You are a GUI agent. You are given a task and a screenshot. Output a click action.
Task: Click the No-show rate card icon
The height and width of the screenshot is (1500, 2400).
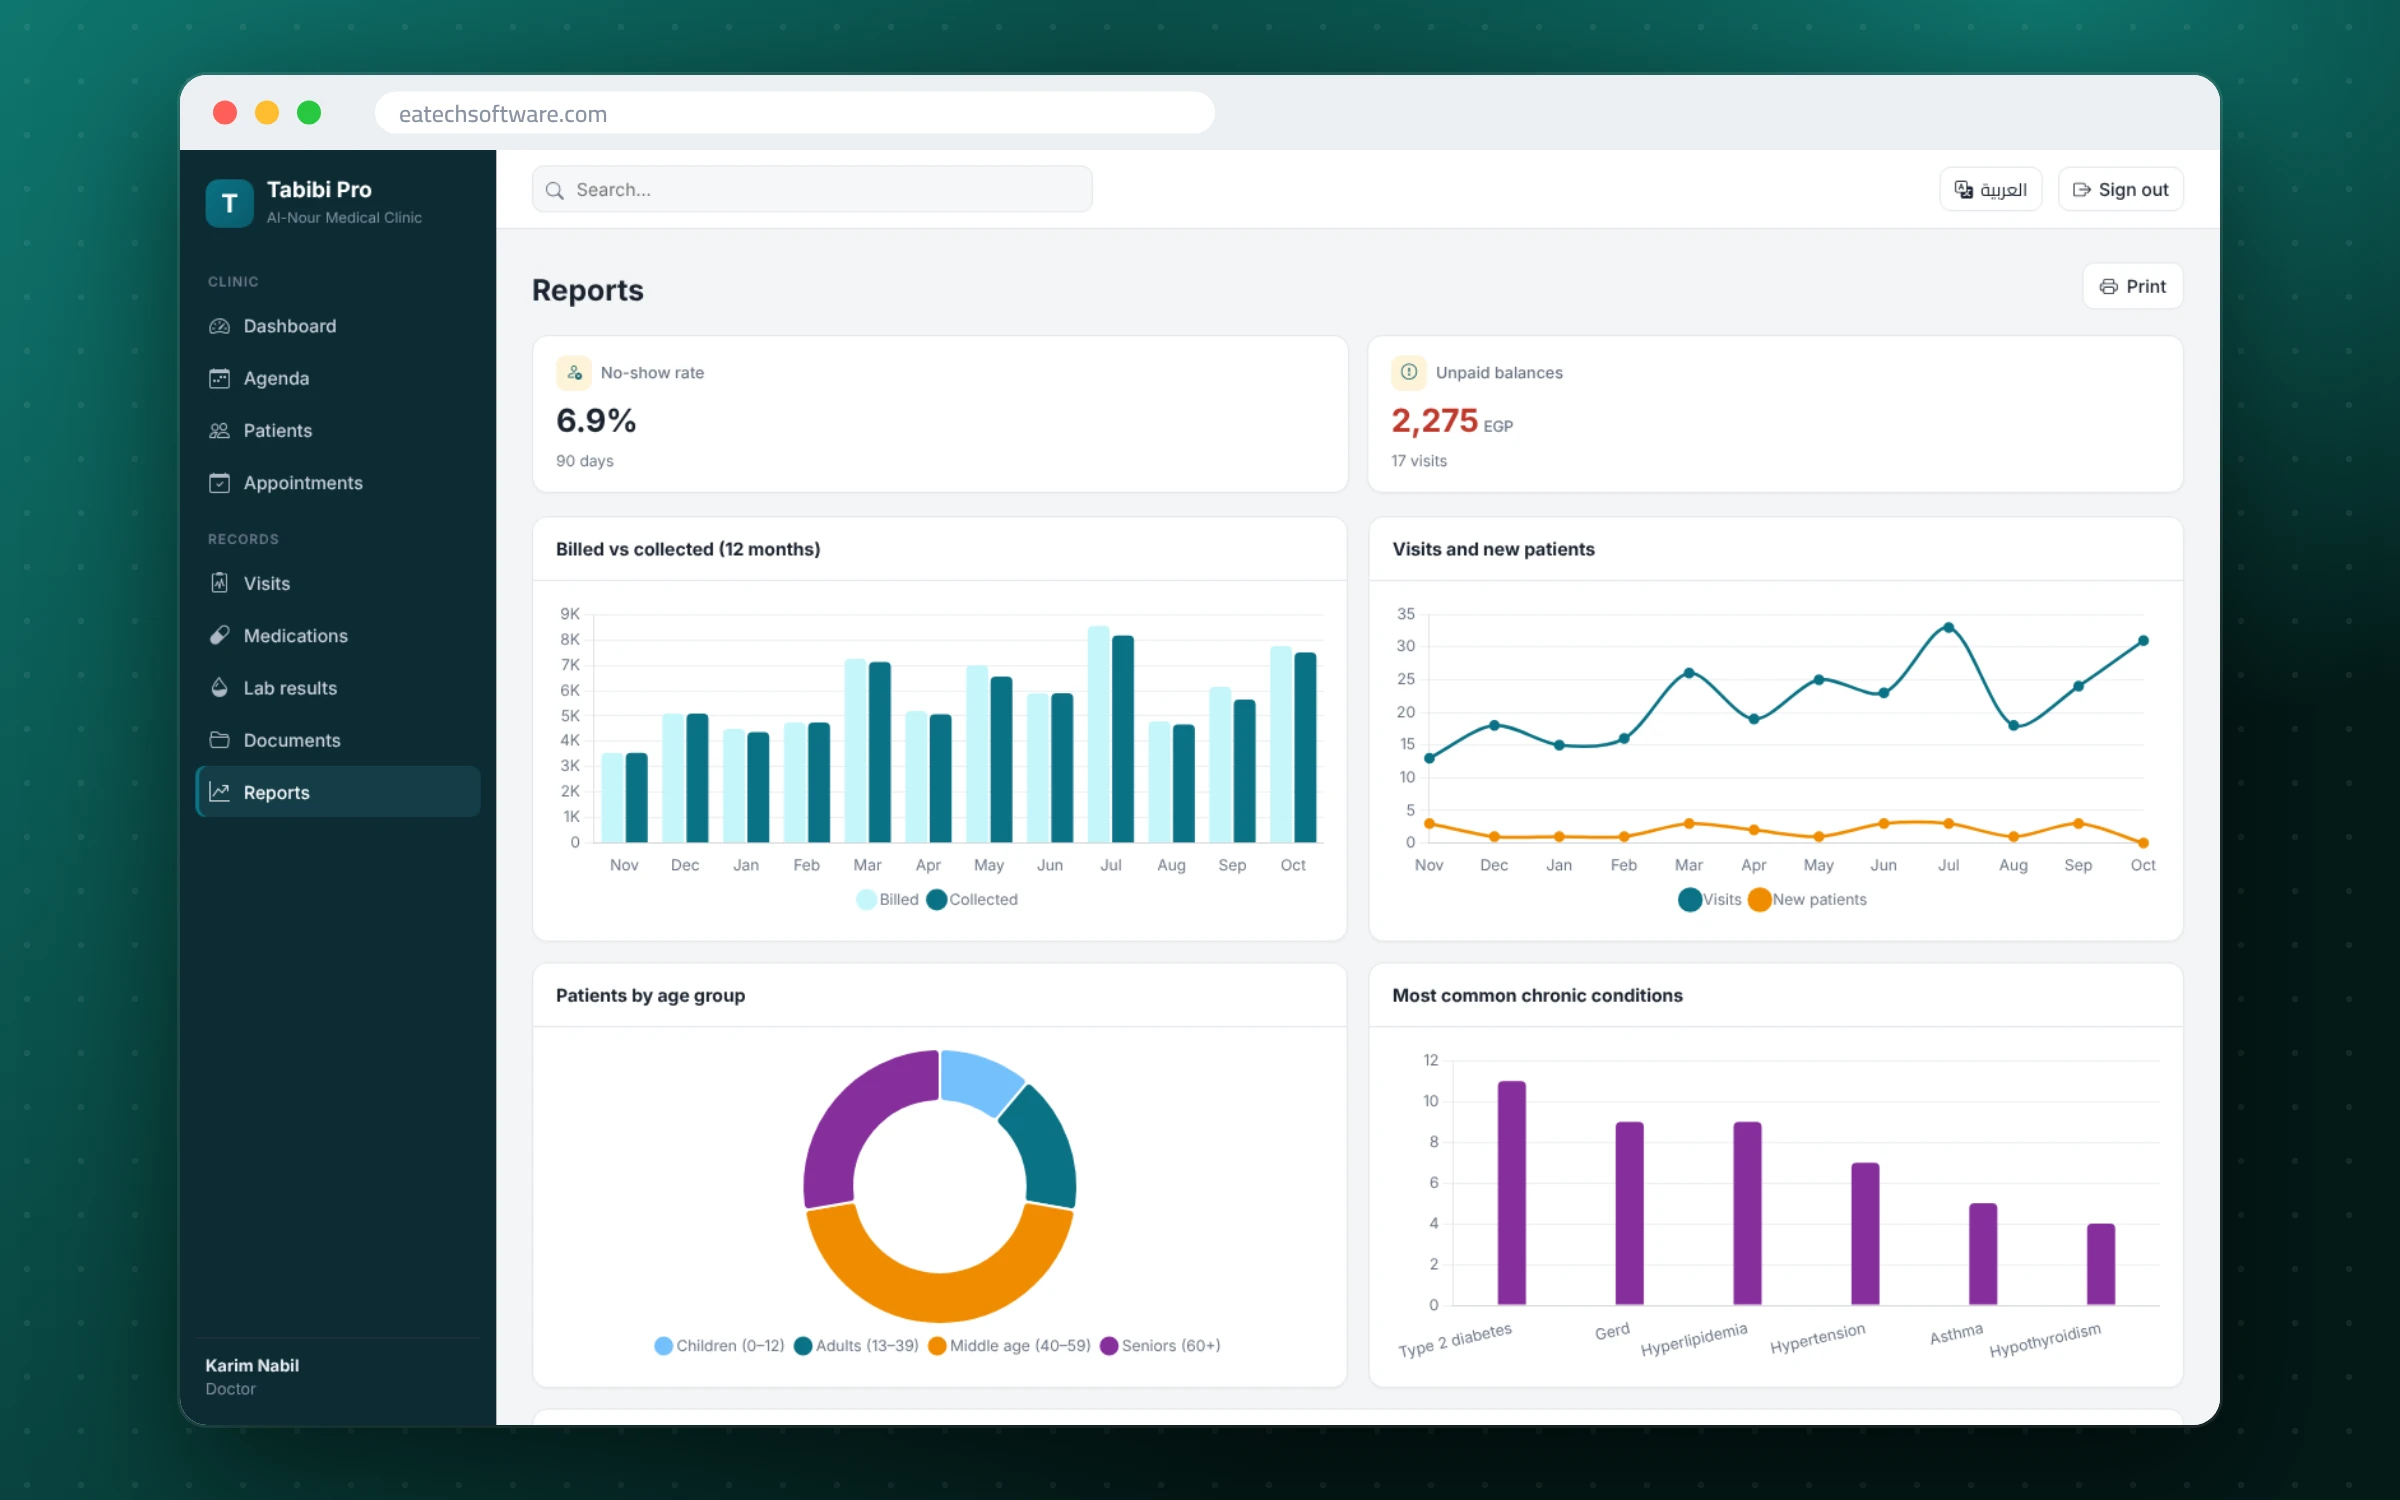(574, 373)
